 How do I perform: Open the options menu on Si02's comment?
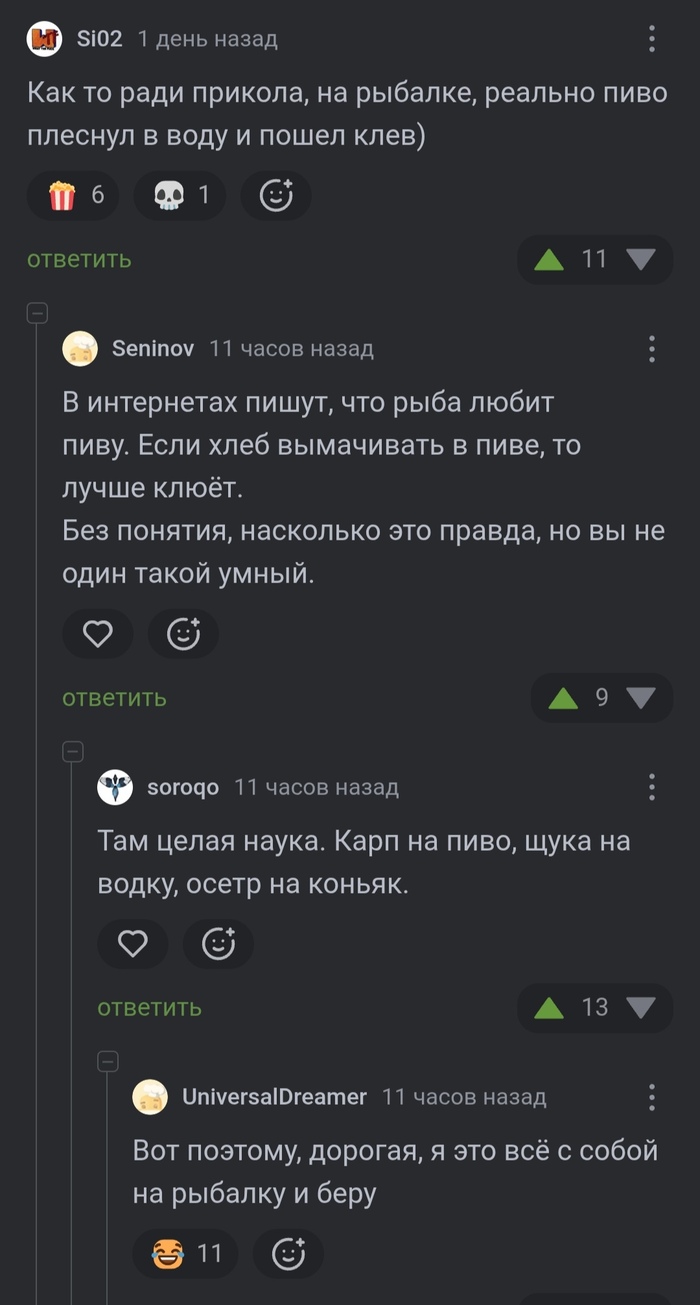coord(651,36)
